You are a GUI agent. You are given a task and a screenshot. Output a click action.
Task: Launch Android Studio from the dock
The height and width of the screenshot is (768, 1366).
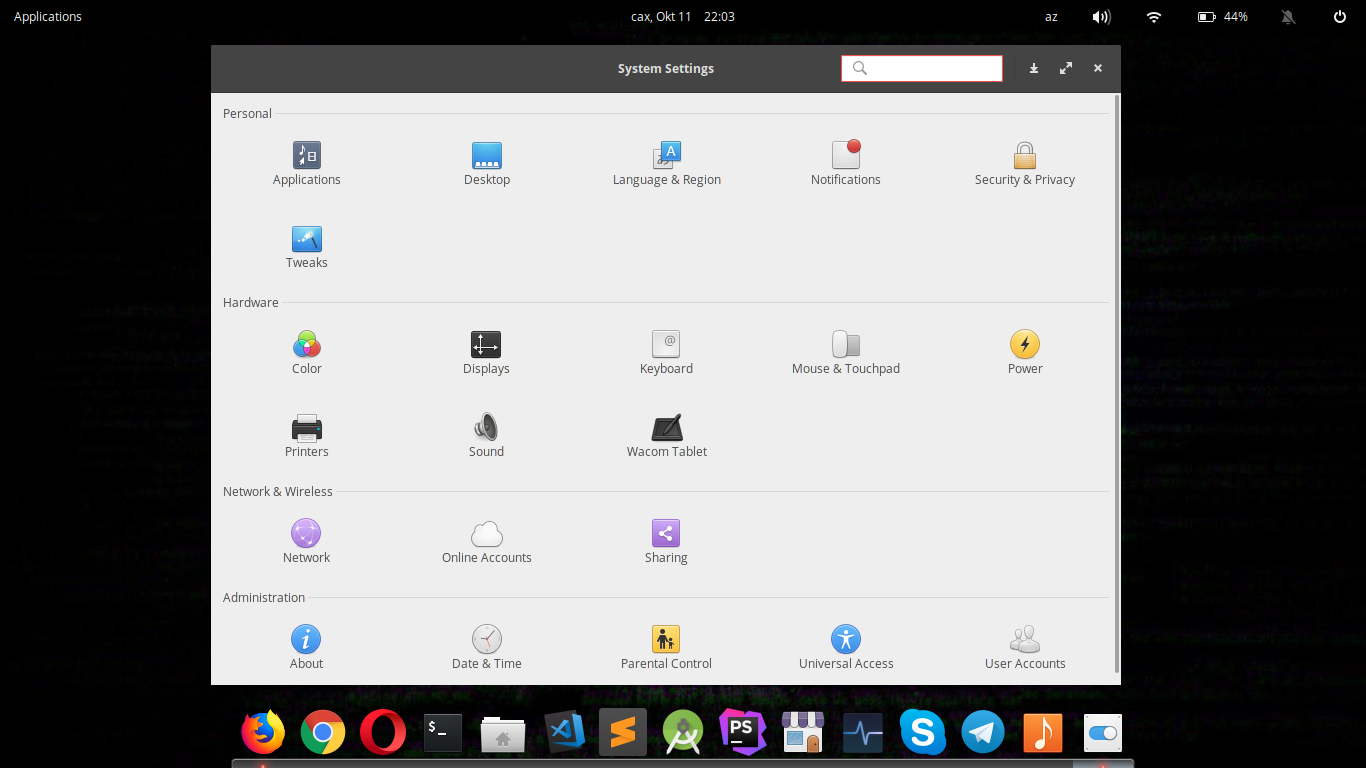tap(683, 733)
